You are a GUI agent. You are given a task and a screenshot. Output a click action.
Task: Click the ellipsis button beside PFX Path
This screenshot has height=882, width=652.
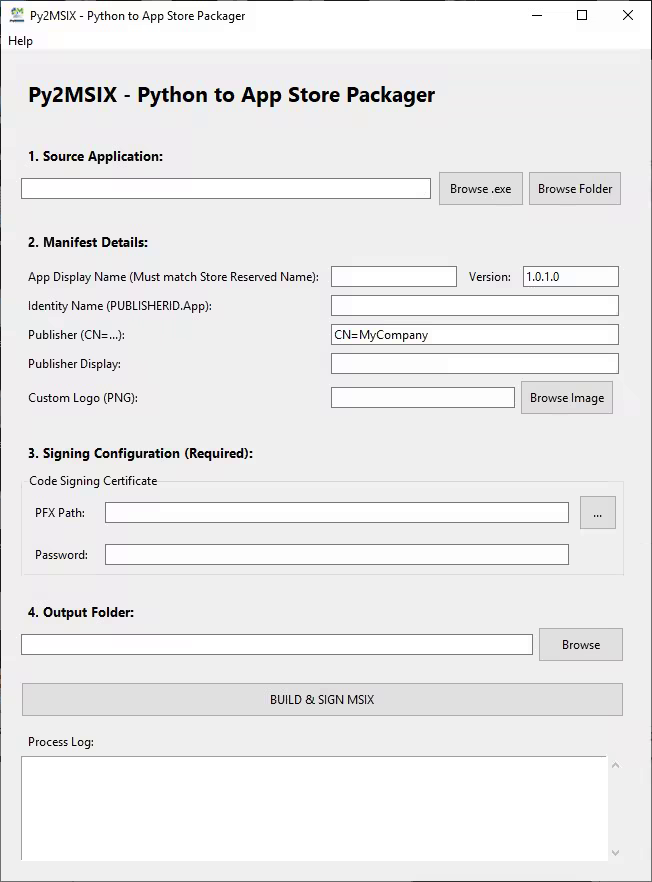pos(597,513)
